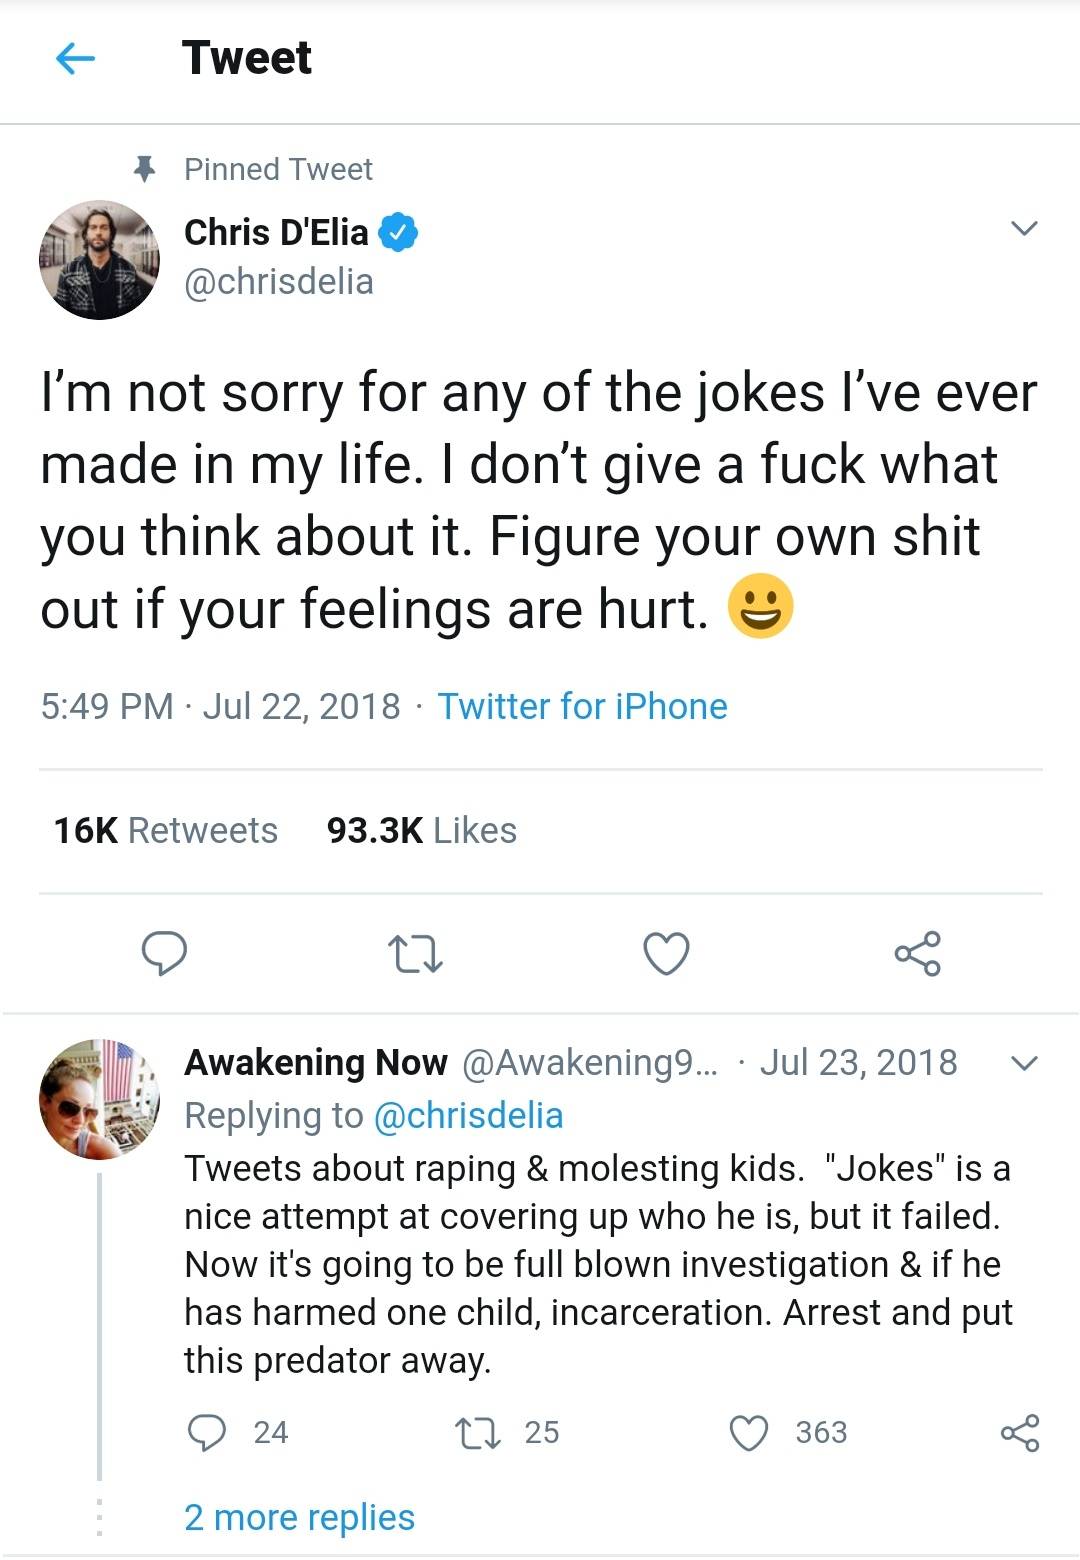Share Awakening Now's reply
This screenshot has width=1080, height=1560.
pos(1019,1432)
